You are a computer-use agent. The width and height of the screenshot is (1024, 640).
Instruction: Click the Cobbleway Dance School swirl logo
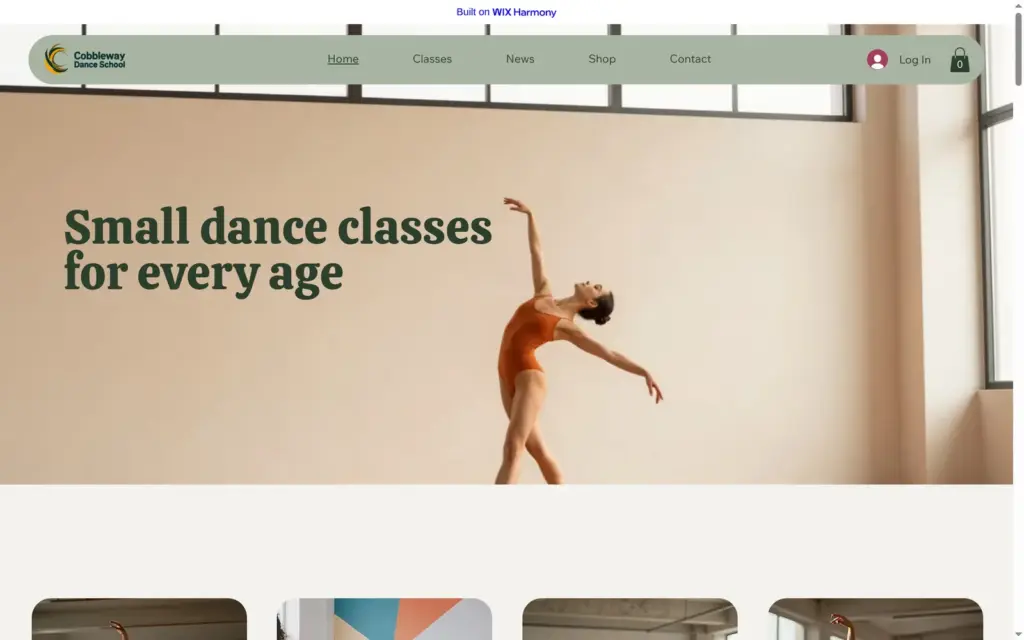point(56,59)
